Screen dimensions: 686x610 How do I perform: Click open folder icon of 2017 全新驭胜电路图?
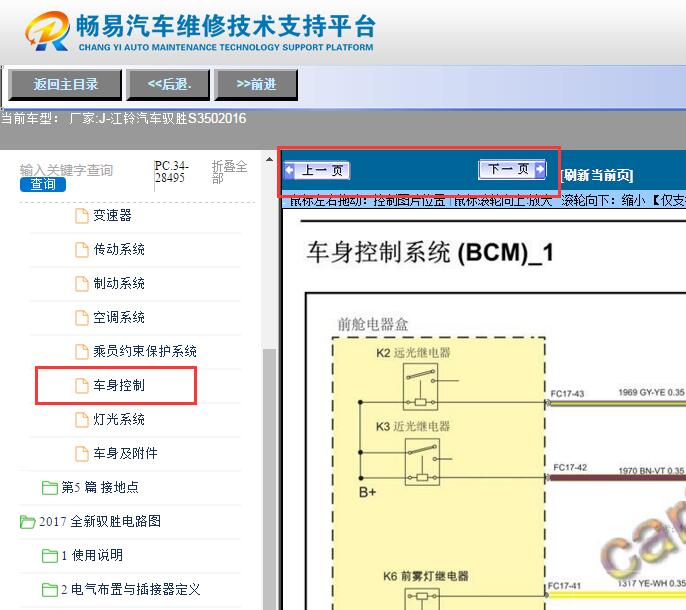pyautogui.click(x=28, y=522)
